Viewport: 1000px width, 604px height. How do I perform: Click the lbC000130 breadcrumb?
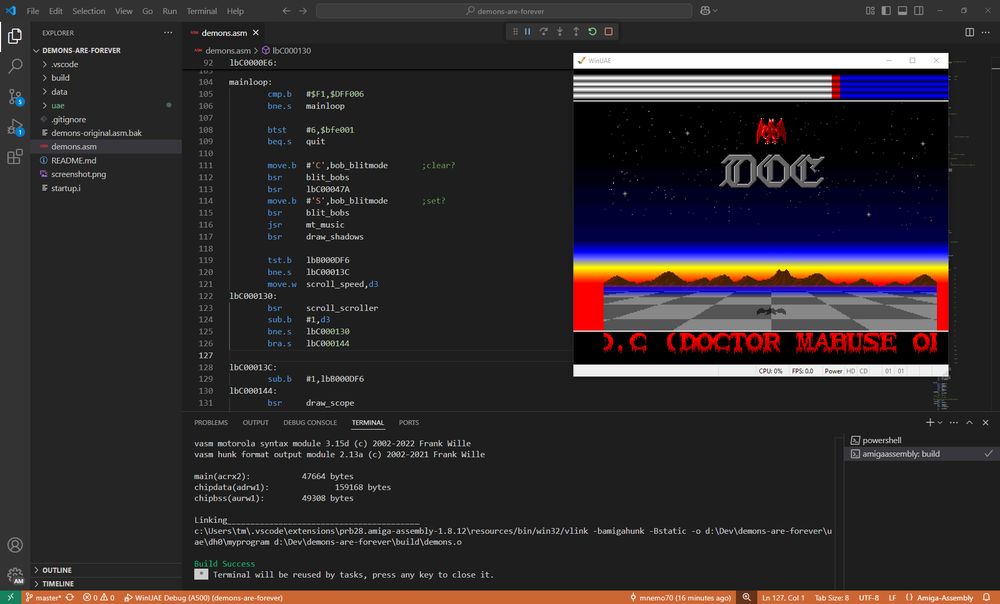(286, 50)
